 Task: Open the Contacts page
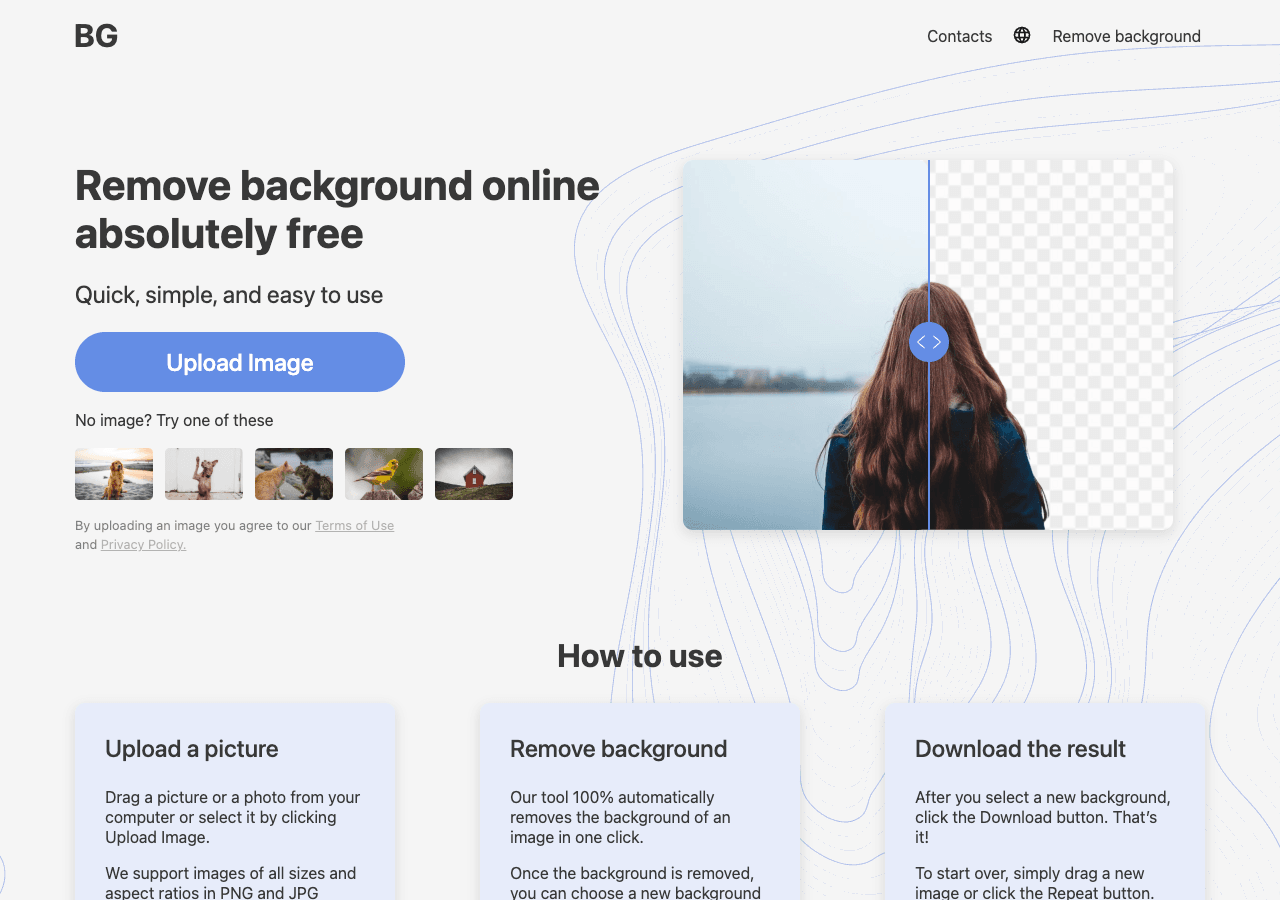tap(959, 36)
